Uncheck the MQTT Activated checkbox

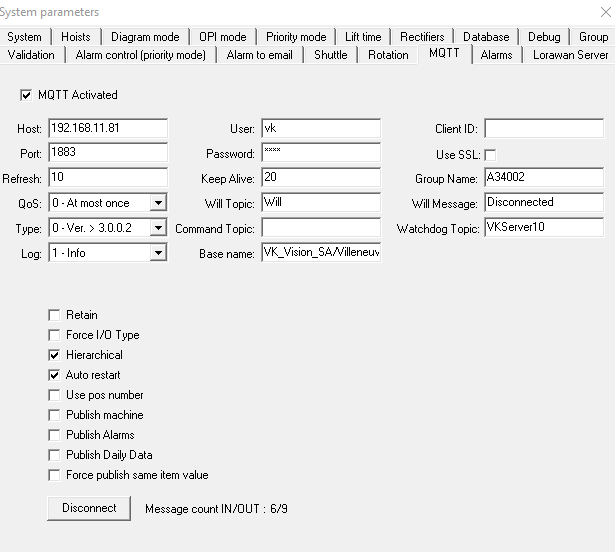coord(25,95)
